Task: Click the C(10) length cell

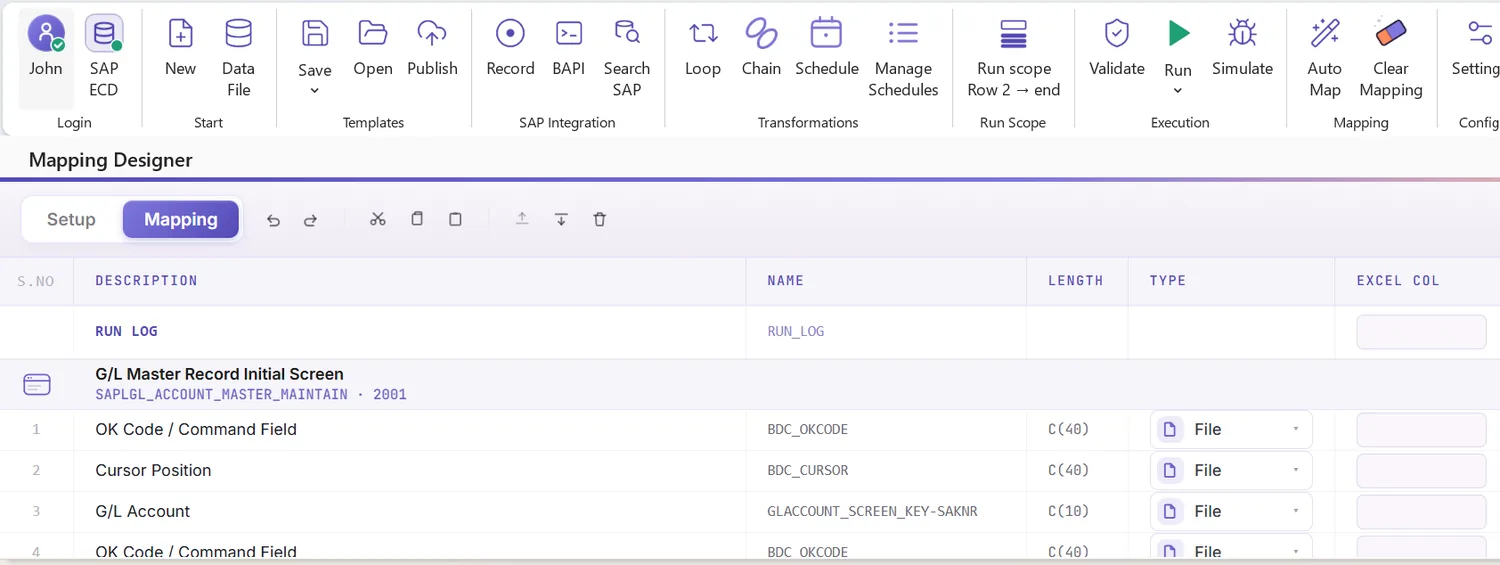Action: point(1068,511)
